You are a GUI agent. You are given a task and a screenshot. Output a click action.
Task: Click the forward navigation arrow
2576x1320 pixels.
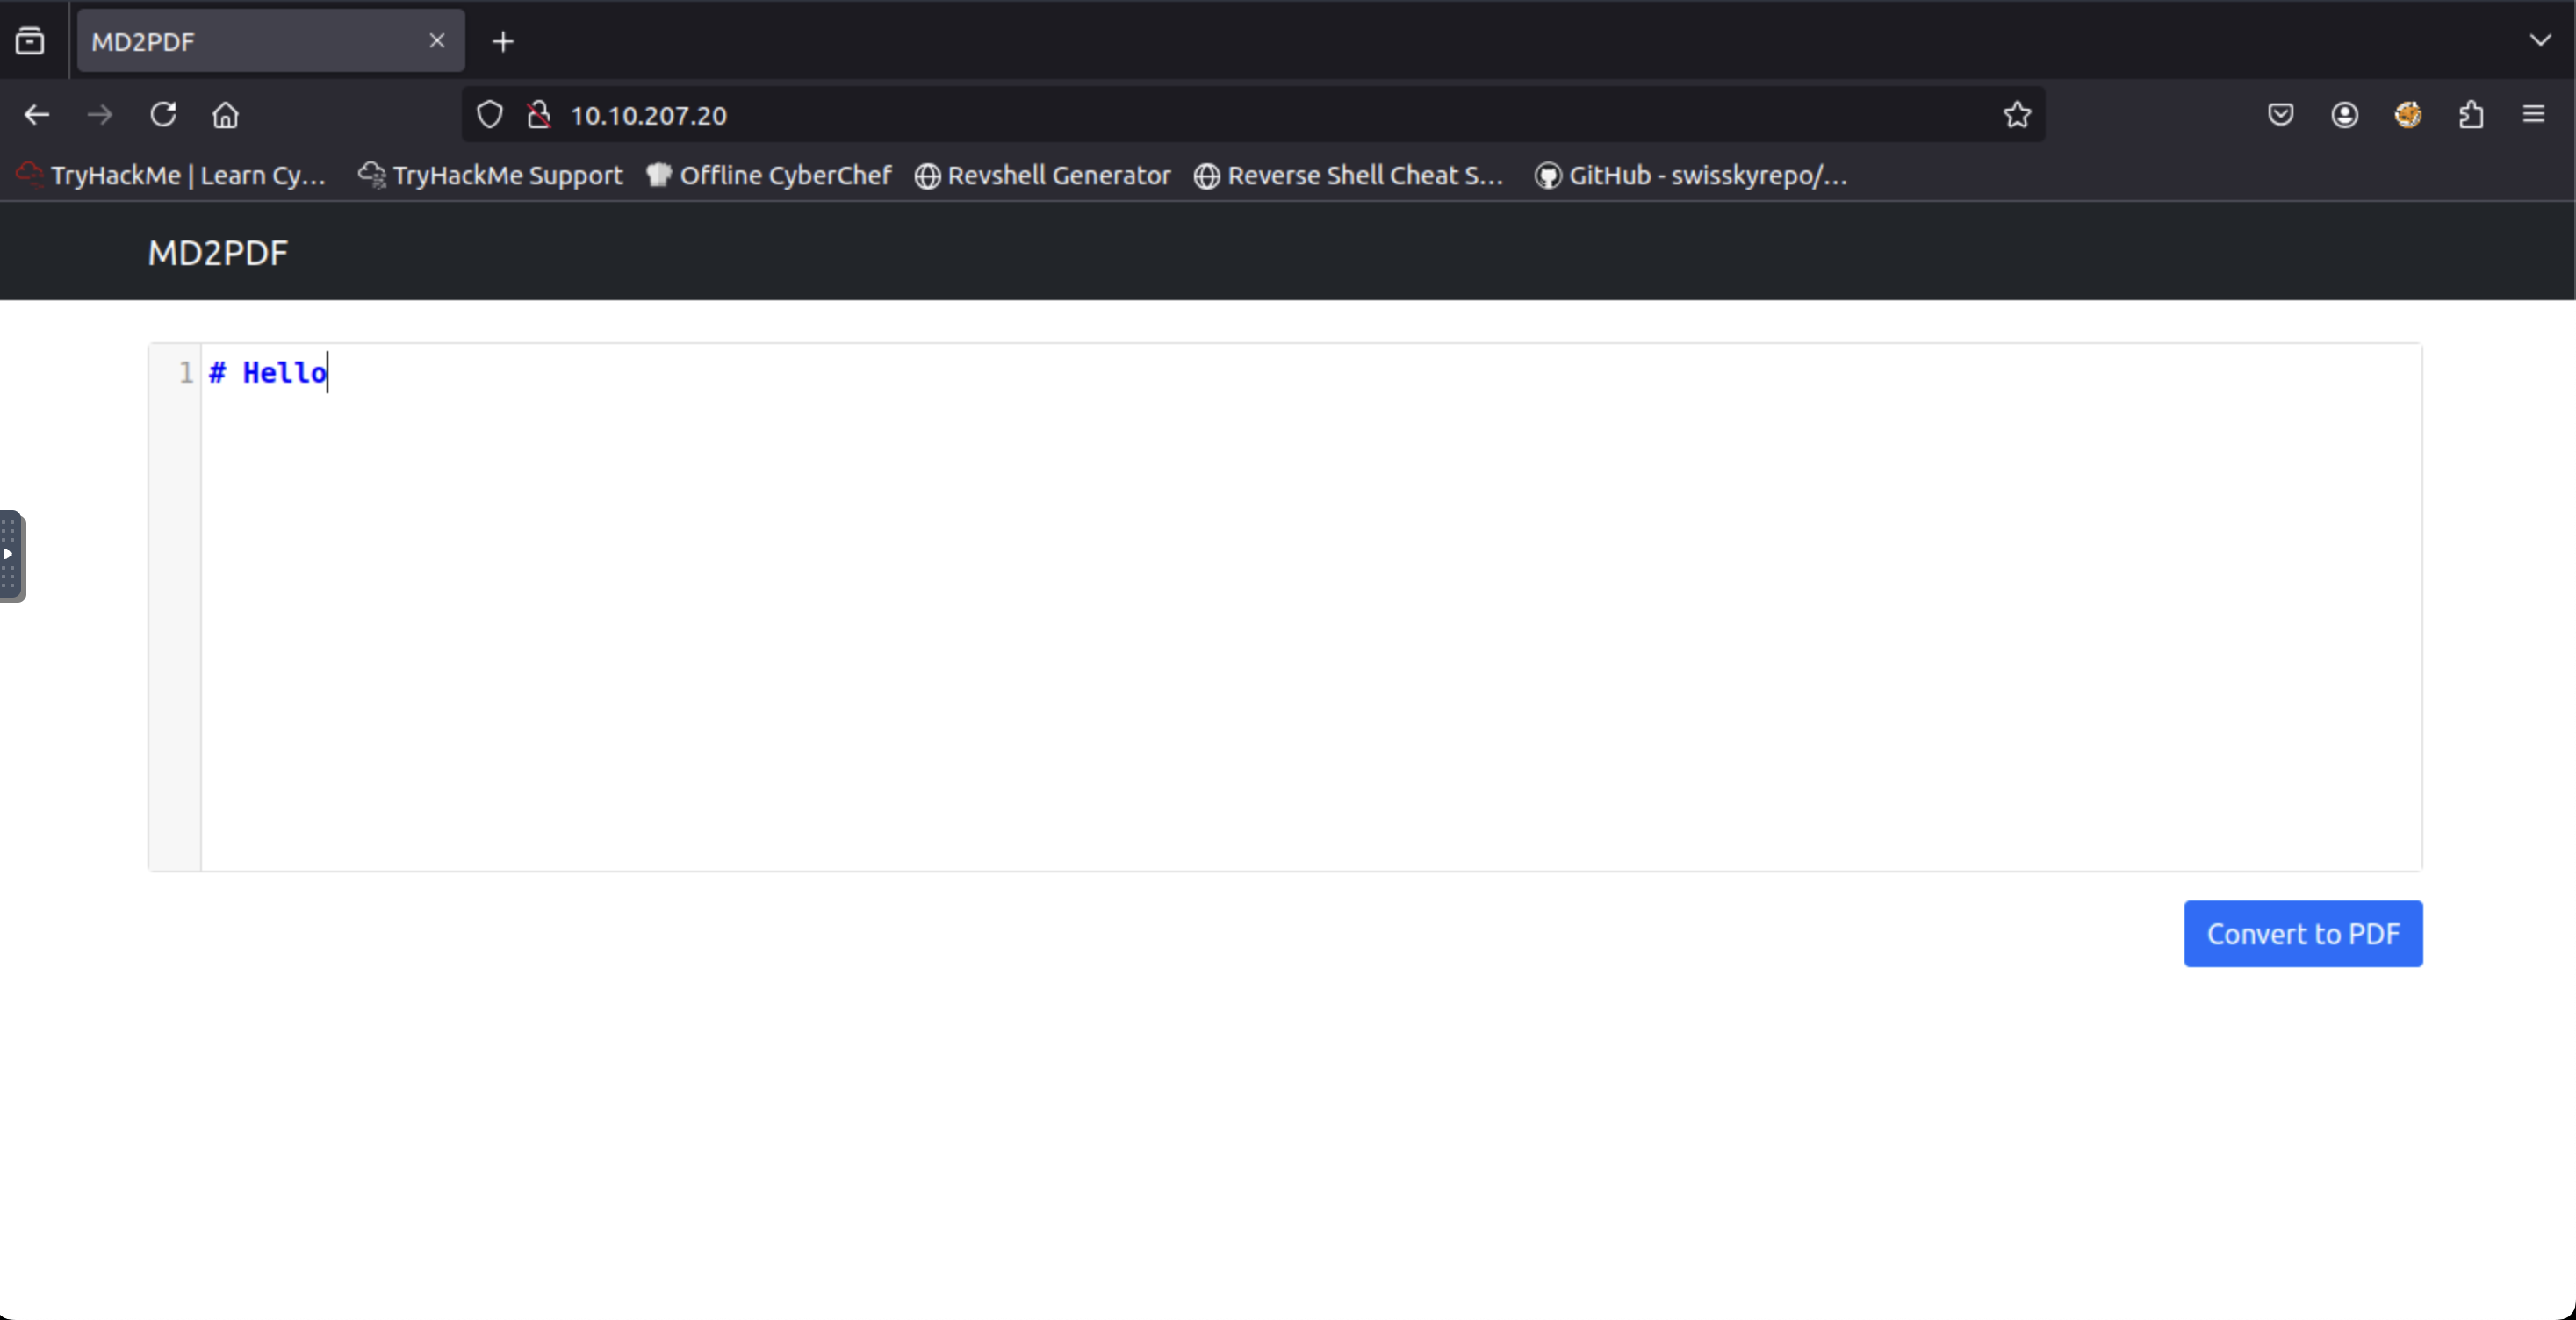point(100,115)
